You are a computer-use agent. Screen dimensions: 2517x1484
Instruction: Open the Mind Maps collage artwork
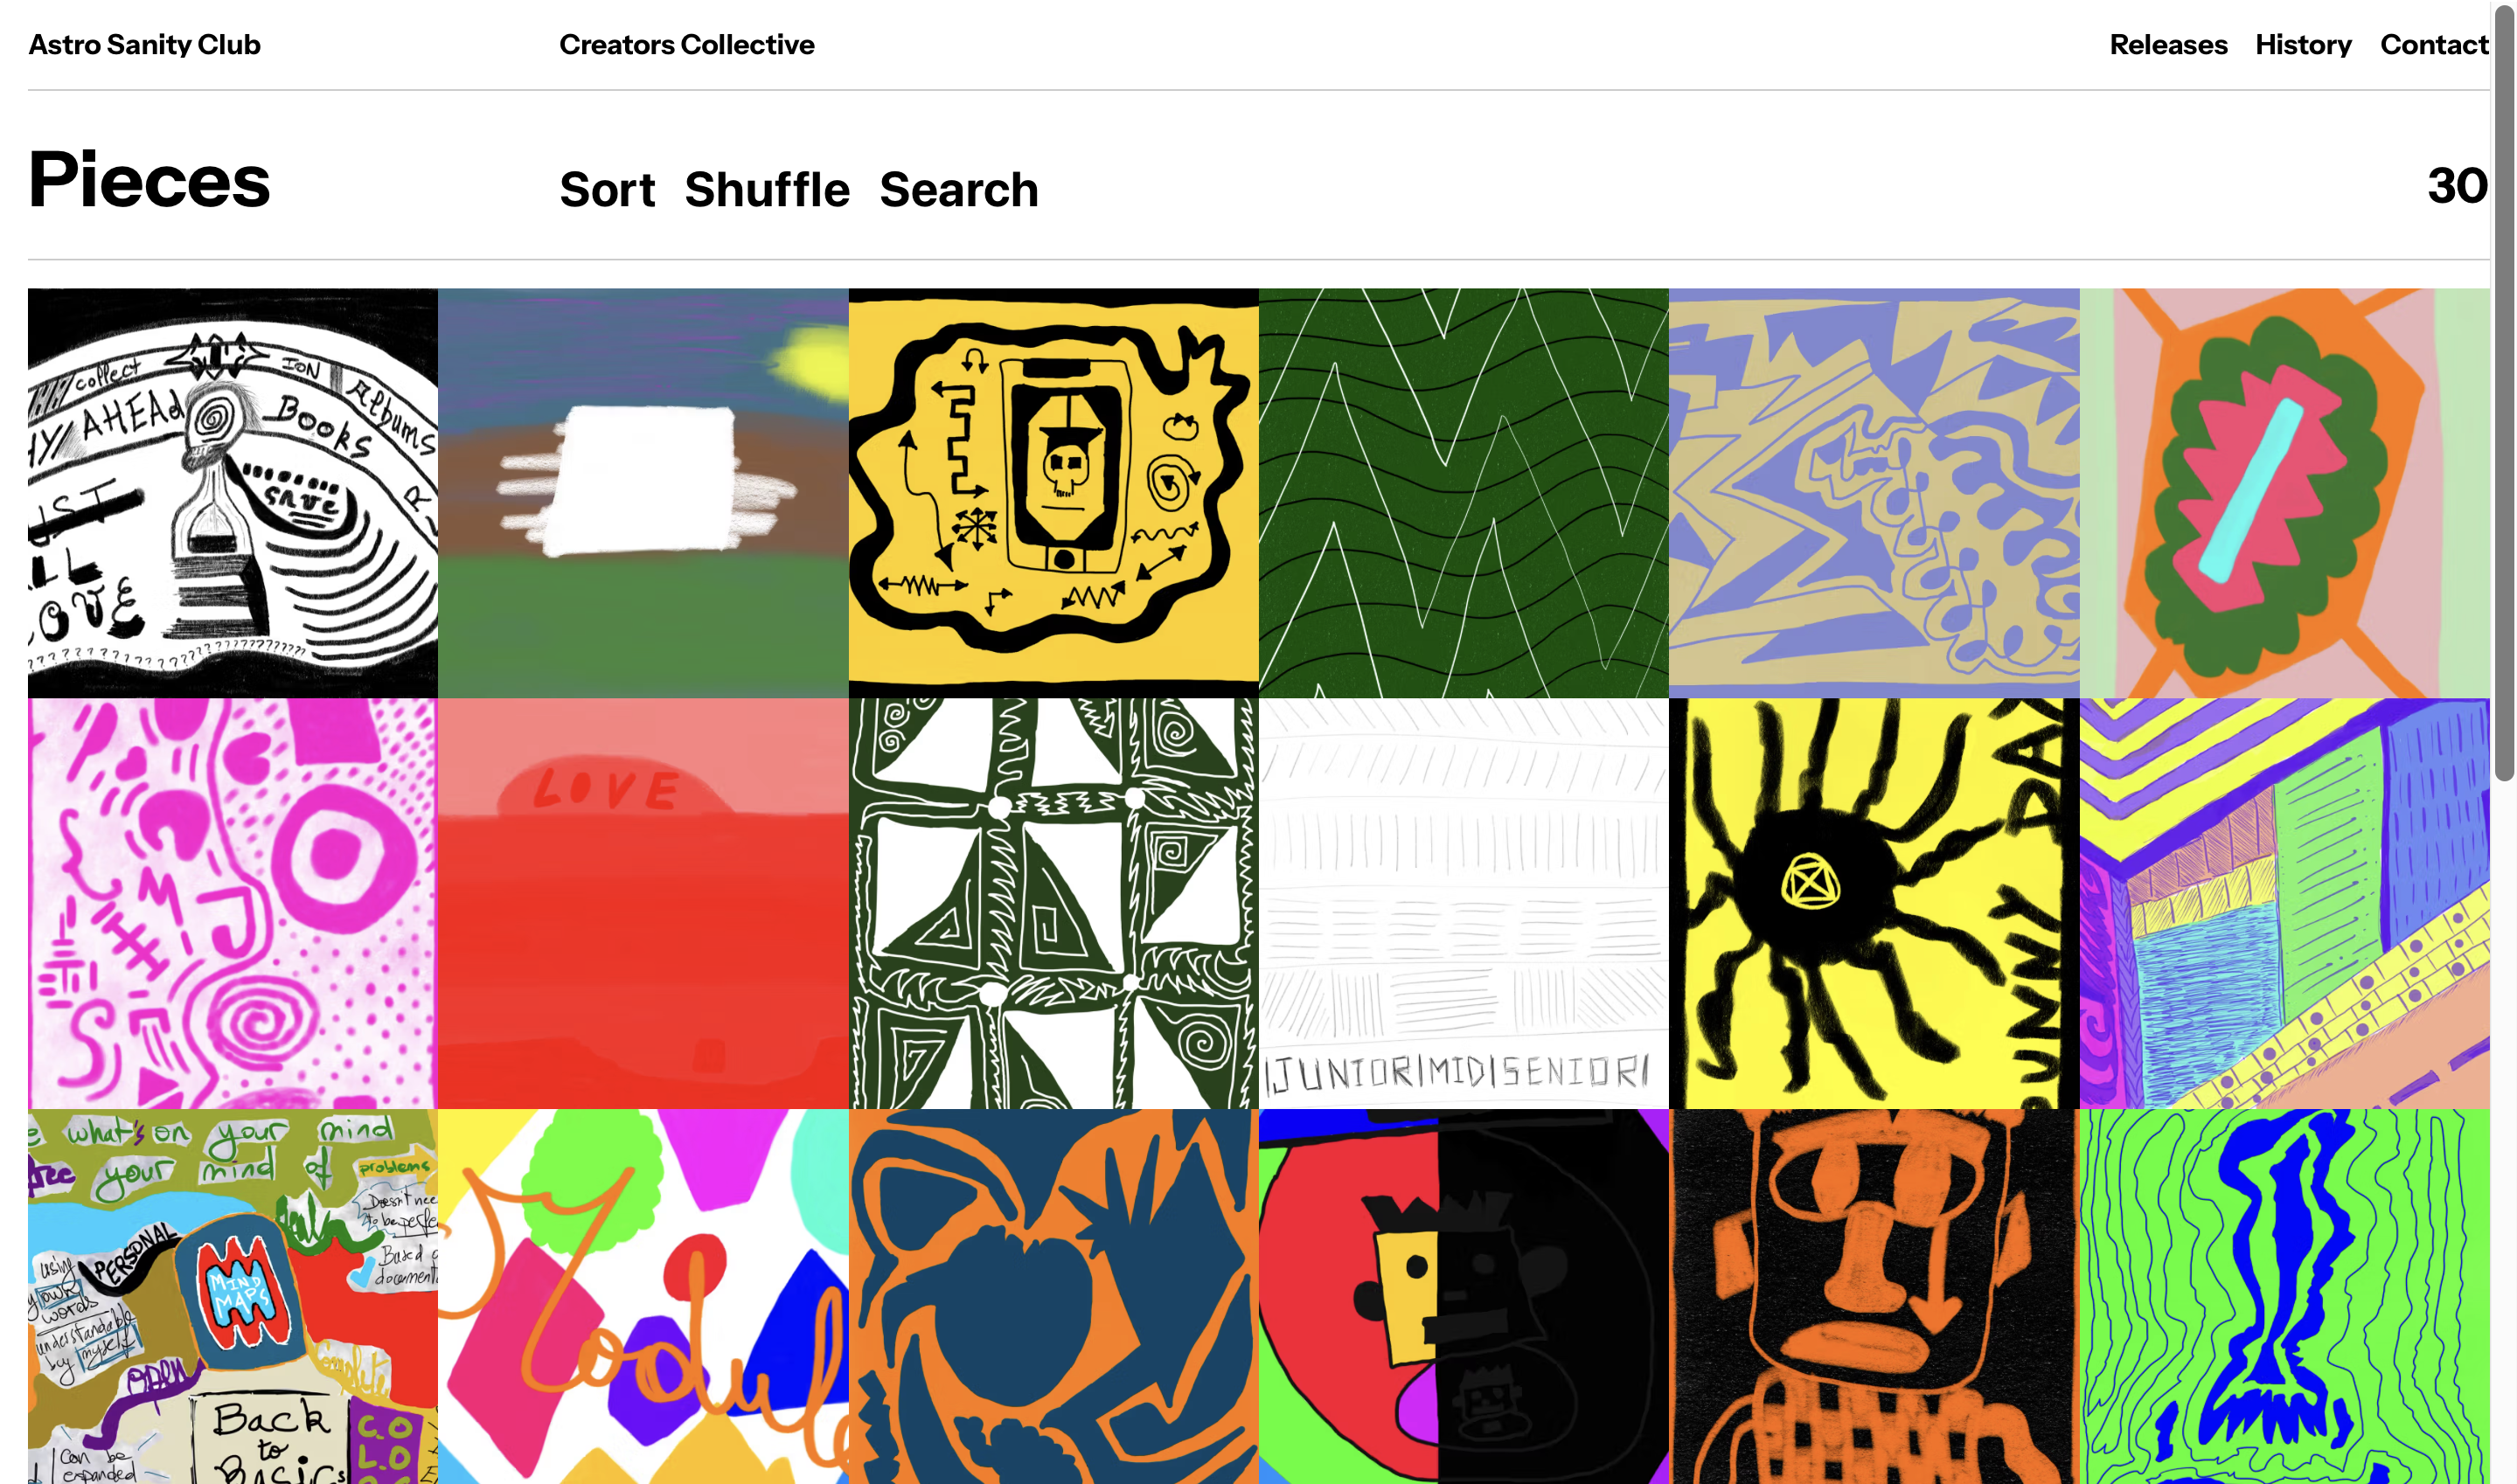(232, 1296)
